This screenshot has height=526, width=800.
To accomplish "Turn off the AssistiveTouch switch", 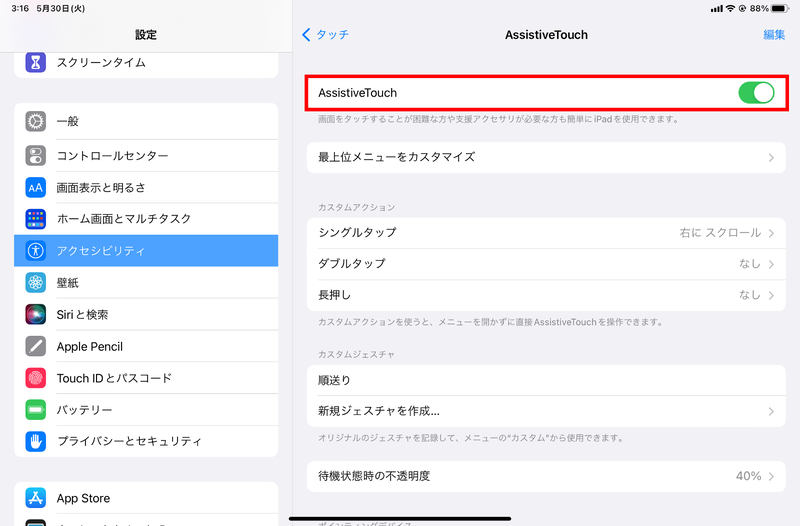I will (x=756, y=93).
